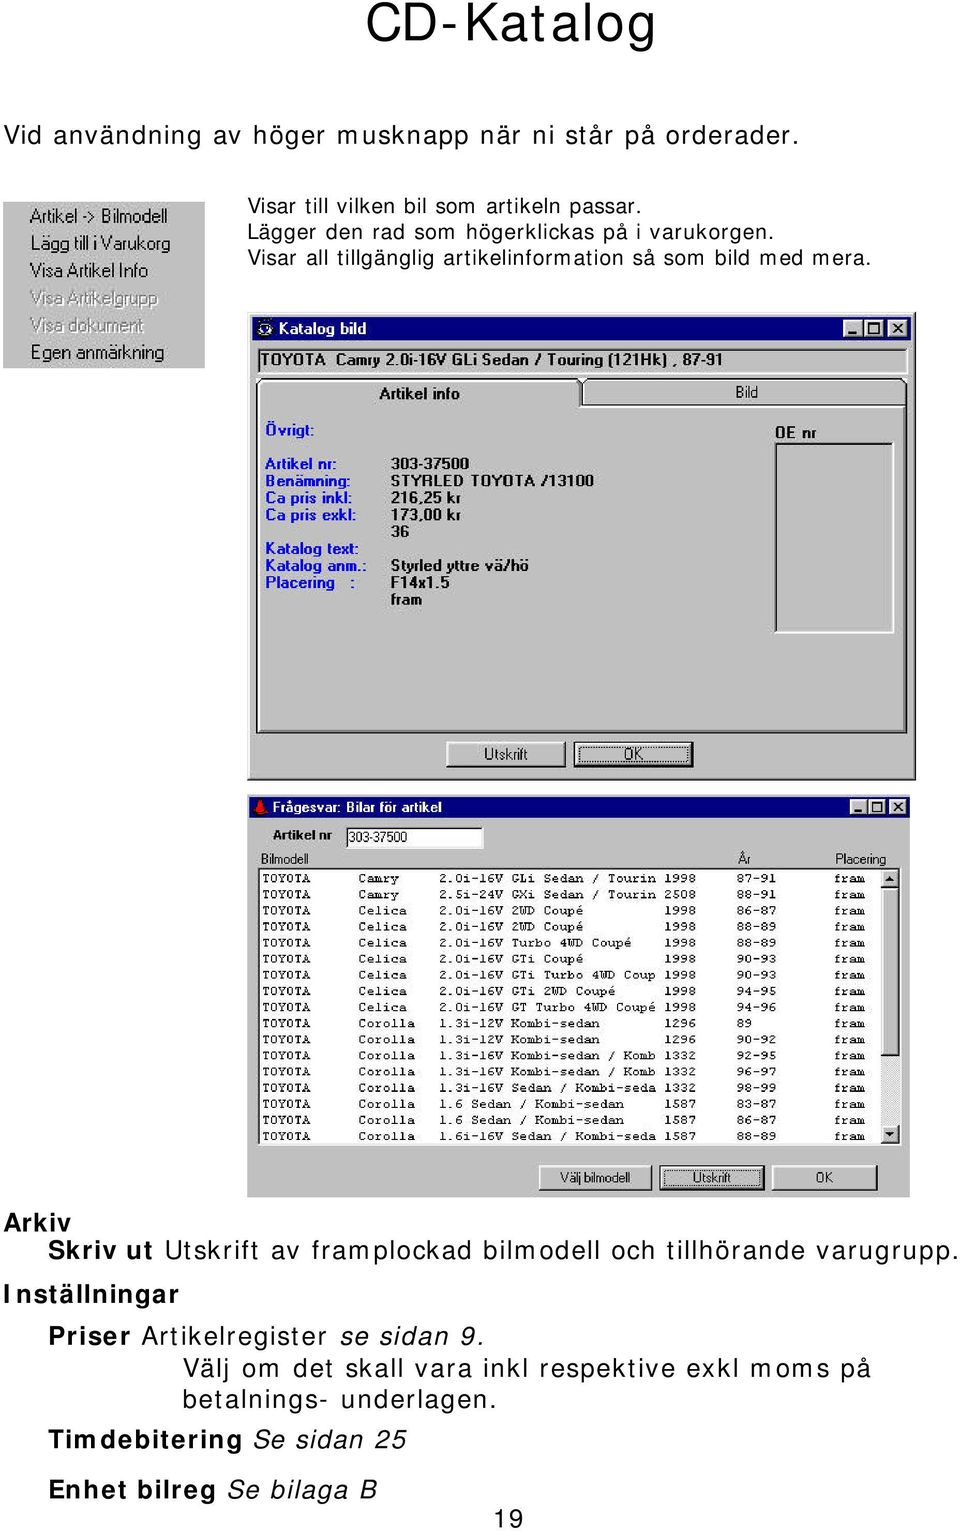This screenshot has width=960, height=1531.
Task: Switch to the 'Artikel info' tab
Action: tap(419, 394)
